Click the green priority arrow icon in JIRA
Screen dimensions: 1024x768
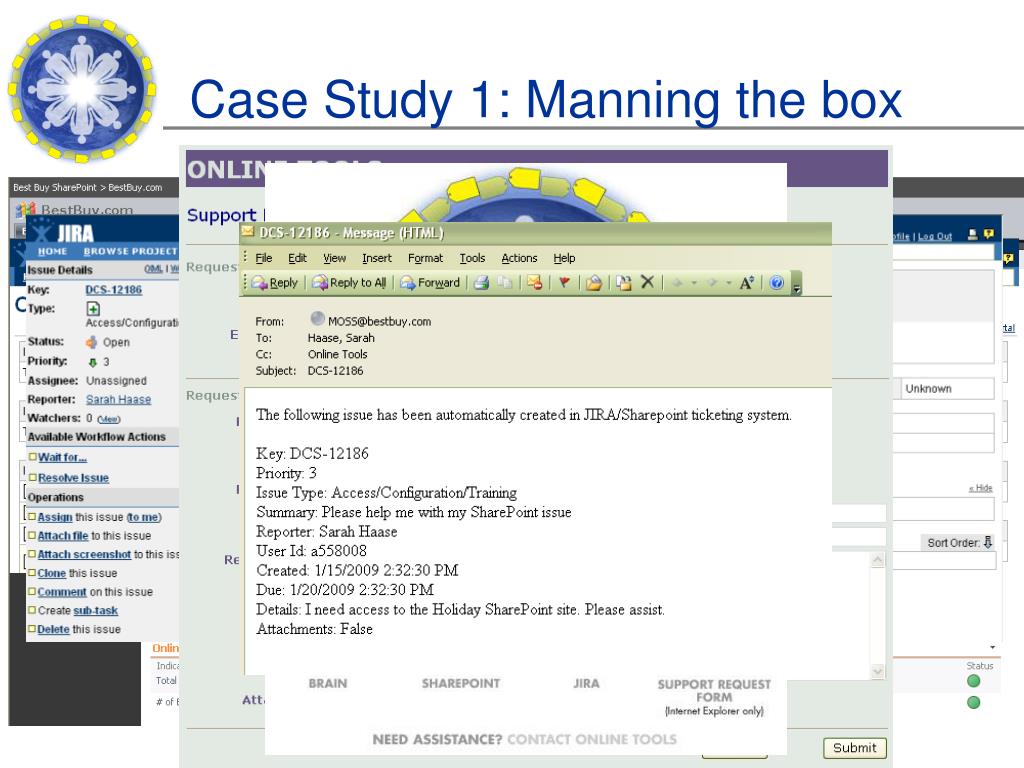click(93, 362)
